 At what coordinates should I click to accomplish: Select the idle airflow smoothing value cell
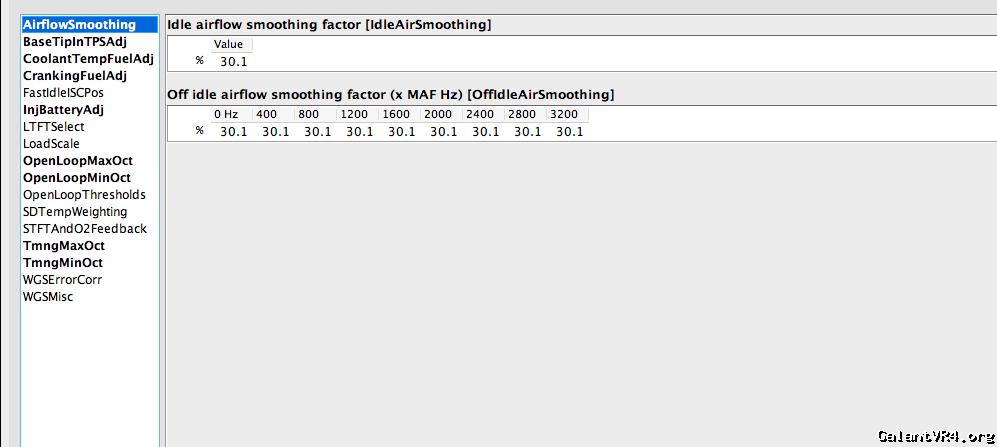click(x=234, y=62)
